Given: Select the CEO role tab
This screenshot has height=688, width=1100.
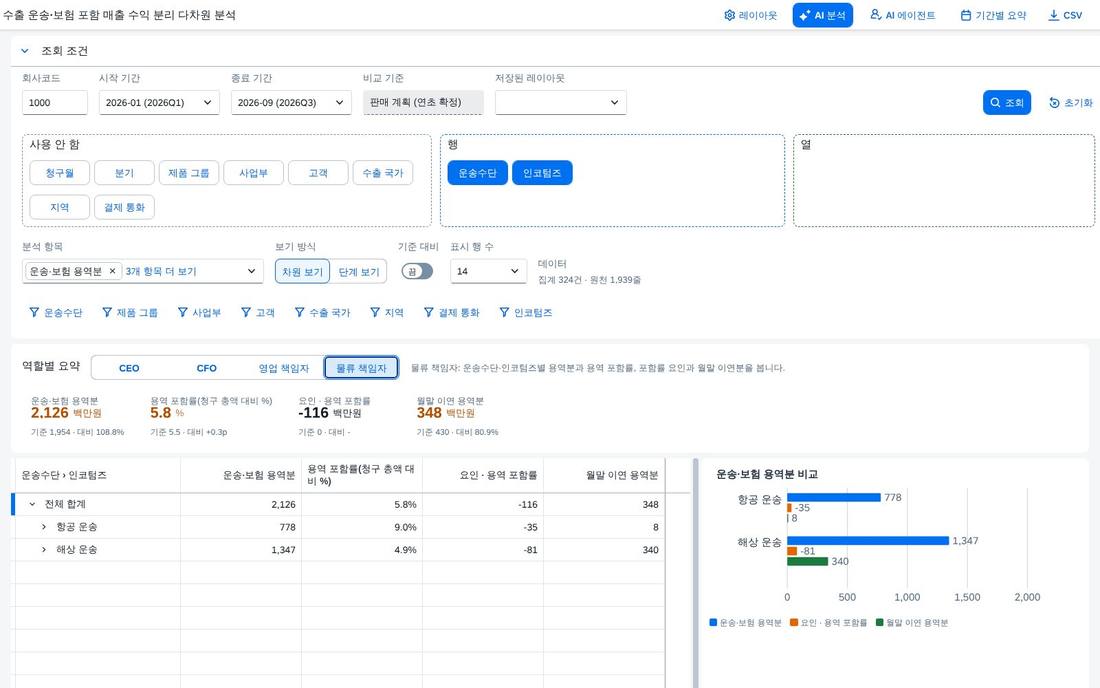Looking at the screenshot, I should [129, 367].
